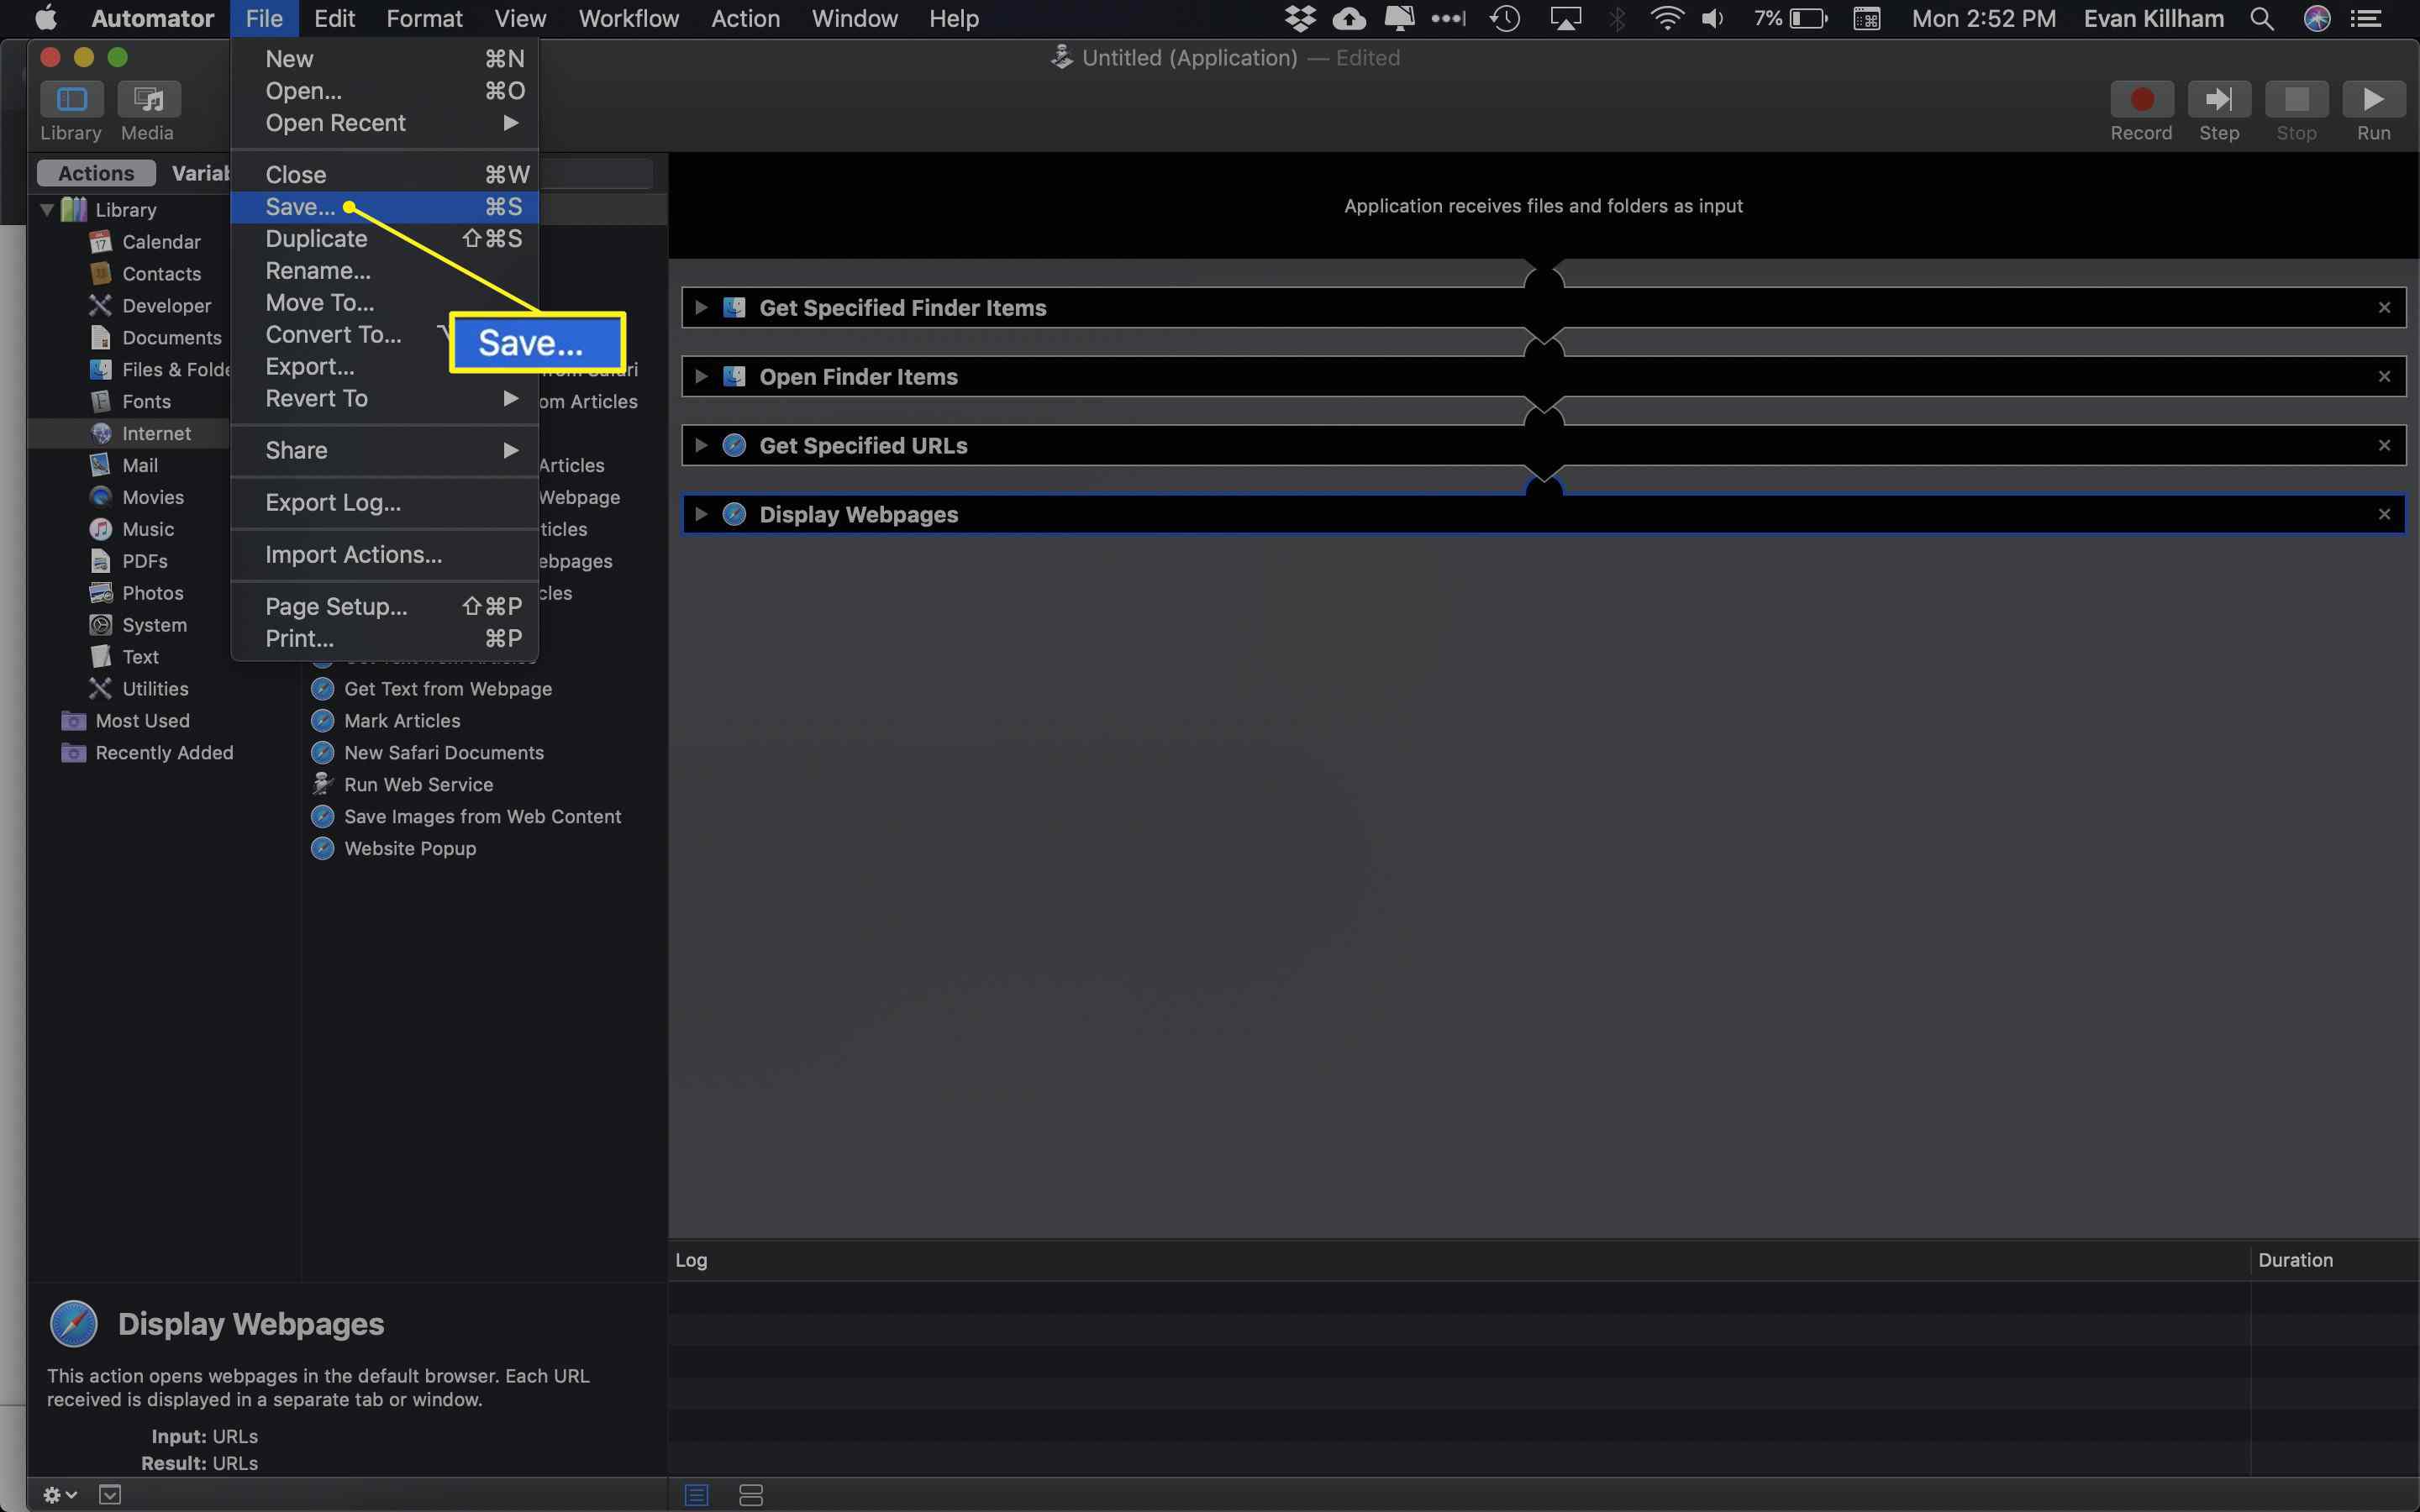
Task: Switch to the Actions tab
Action: [x=96, y=174]
